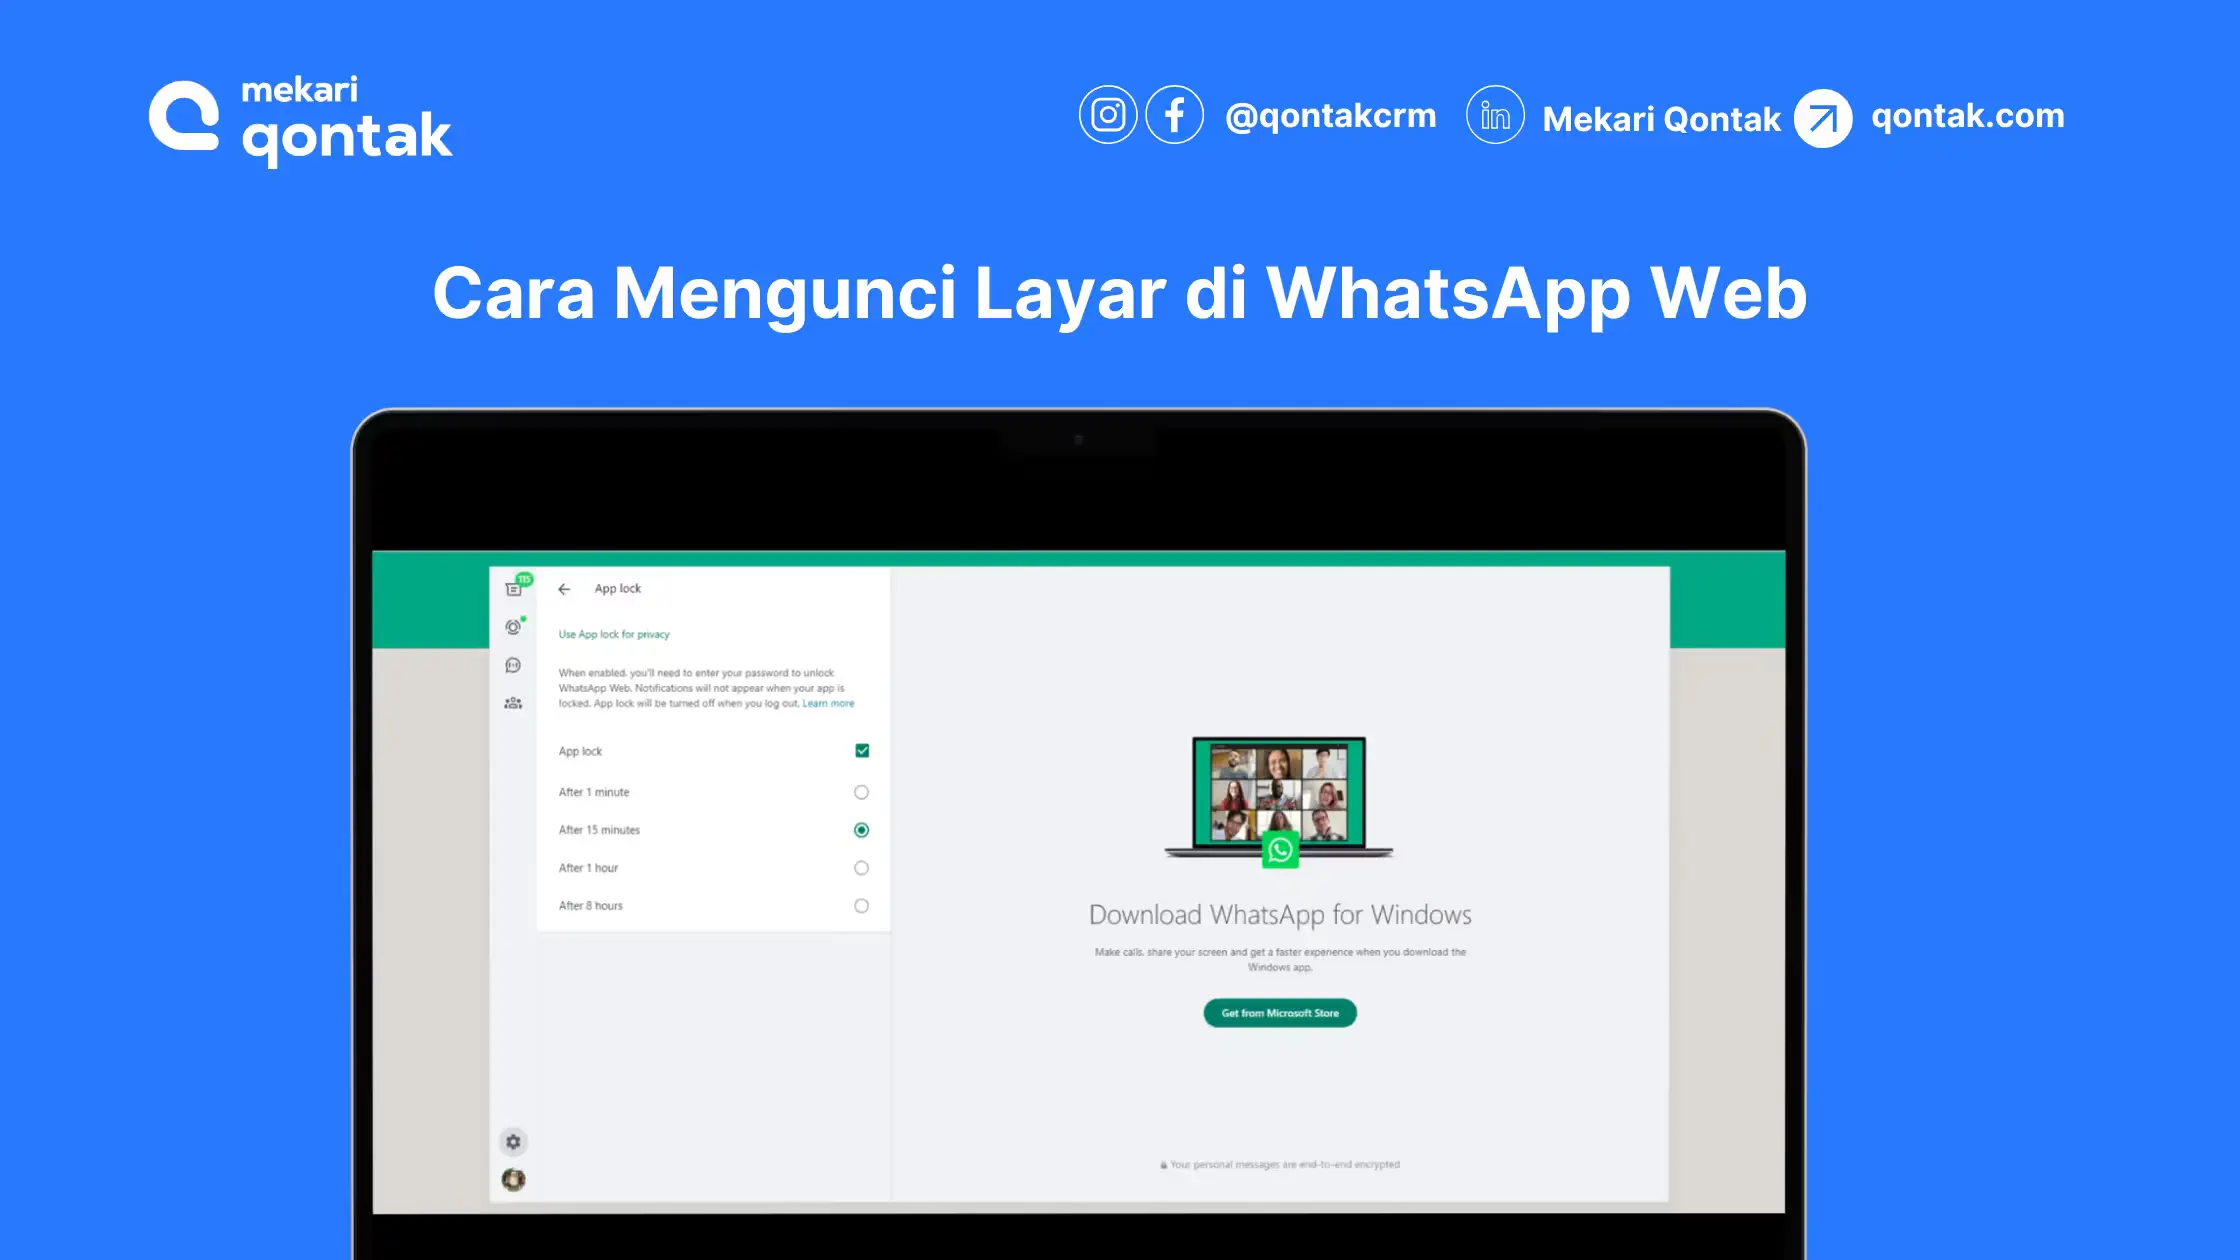
Task: Click the WhatsApp logo on laptop illustration
Action: coord(1280,850)
